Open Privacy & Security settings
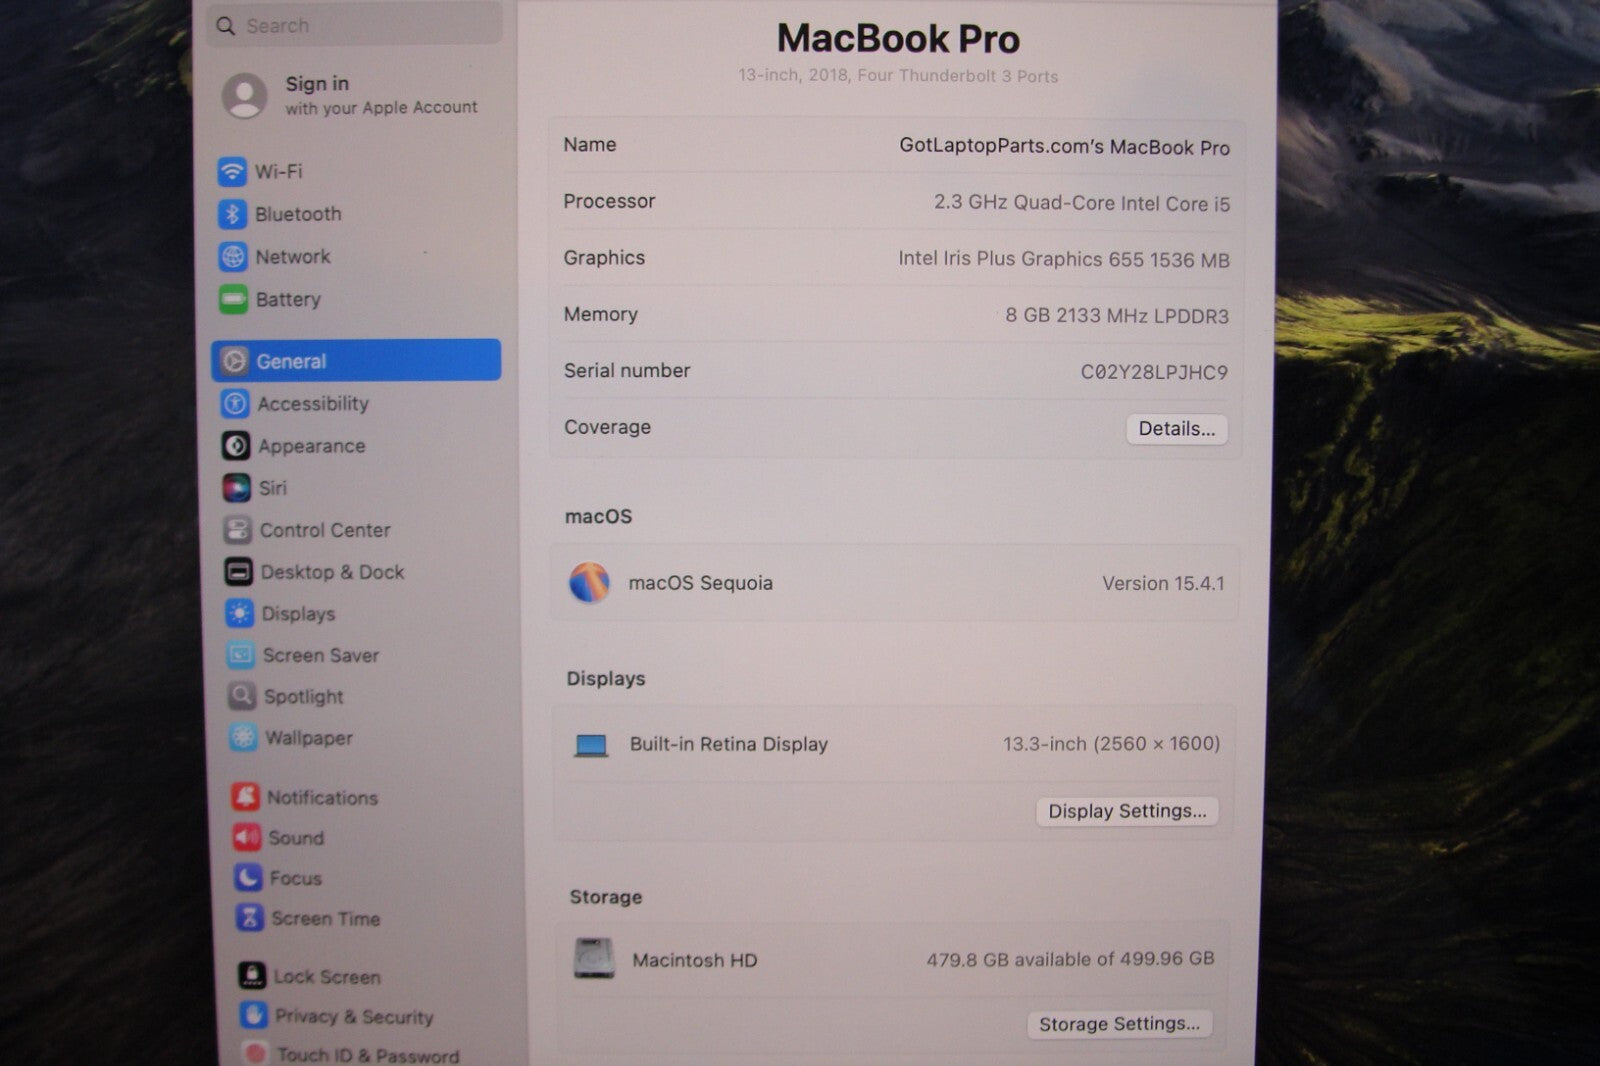This screenshot has height=1066, width=1600. pyautogui.click(x=353, y=1017)
